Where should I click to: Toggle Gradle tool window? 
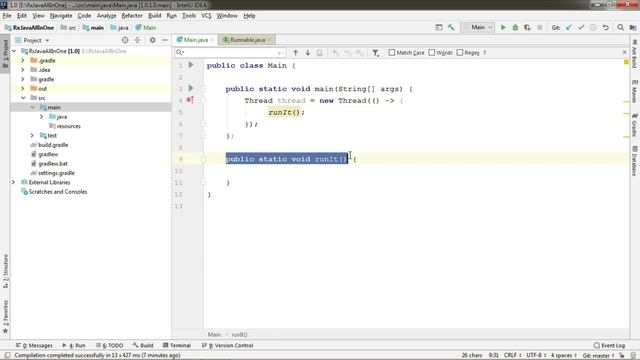tap(635, 125)
